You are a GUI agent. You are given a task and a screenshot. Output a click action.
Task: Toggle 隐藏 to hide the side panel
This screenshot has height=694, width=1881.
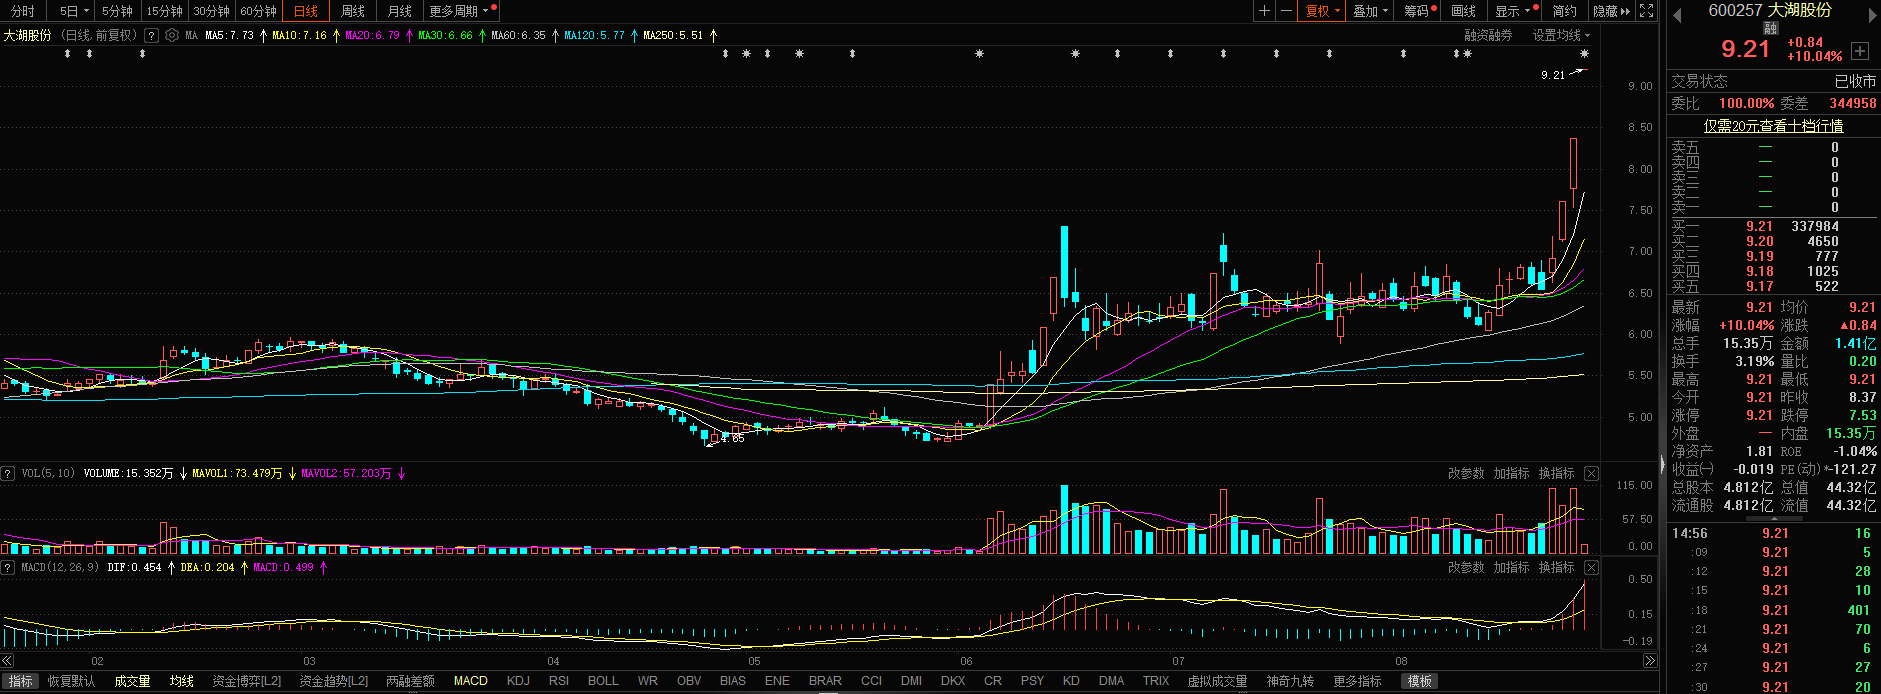pos(1611,11)
